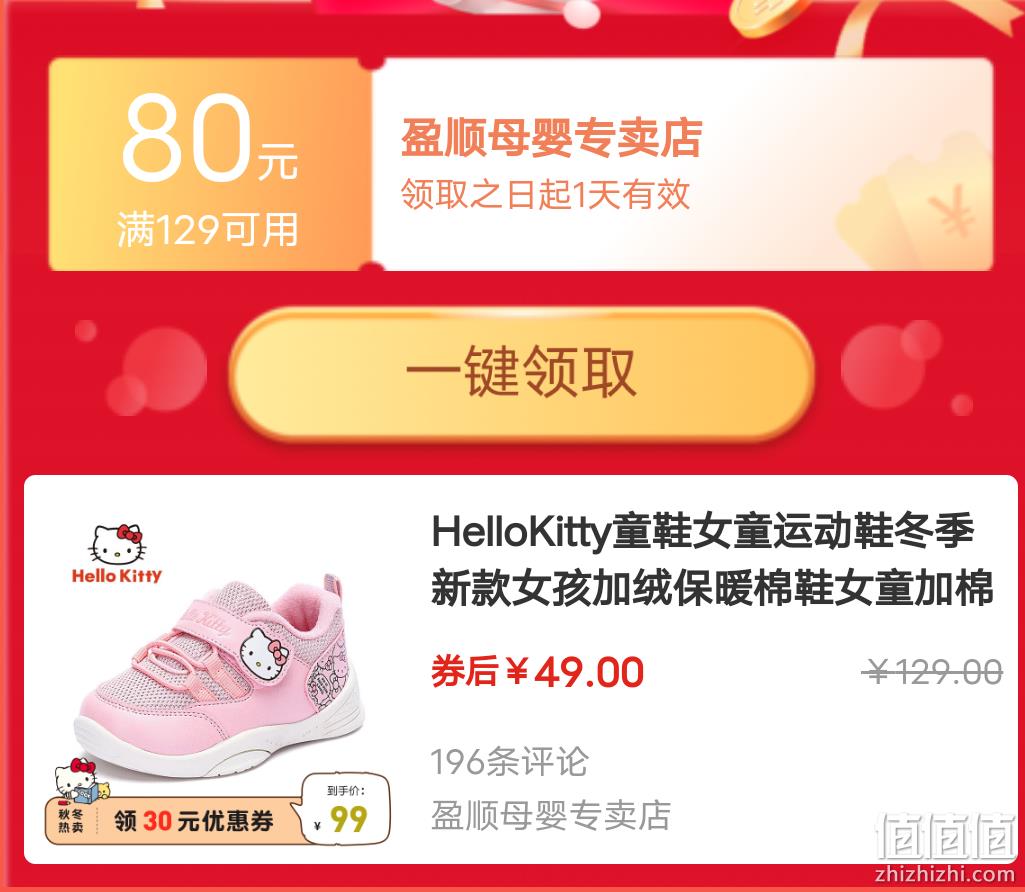This screenshot has width=1025, height=892.
Task: Click the Hello Kitty brand logo
Action: coord(116,553)
